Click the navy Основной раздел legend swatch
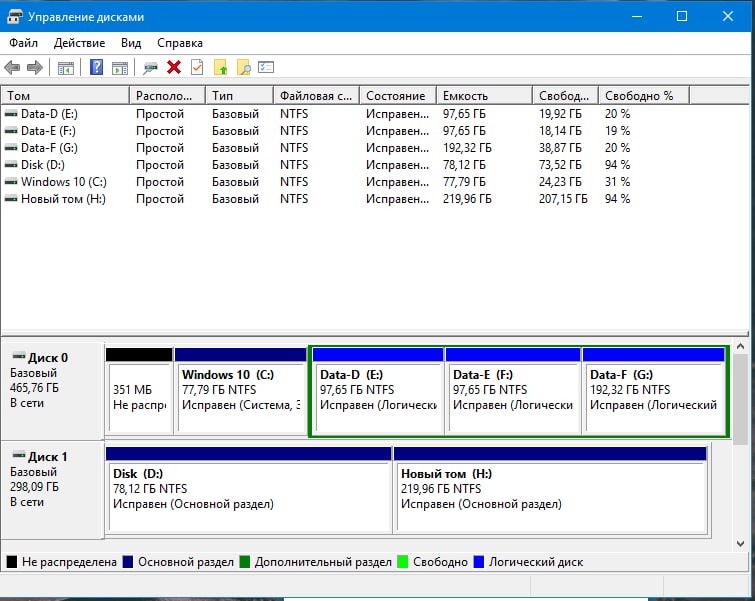The width and height of the screenshot is (755, 601). pos(128,562)
